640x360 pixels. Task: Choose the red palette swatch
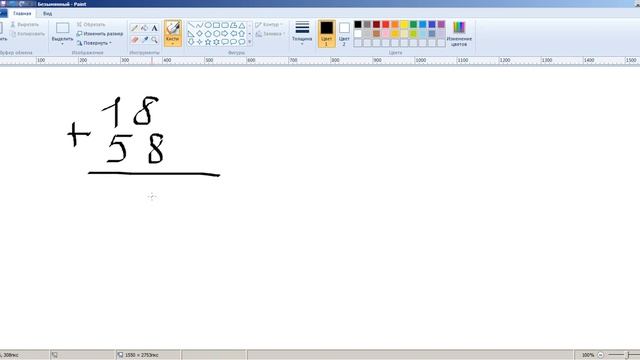[386, 24]
